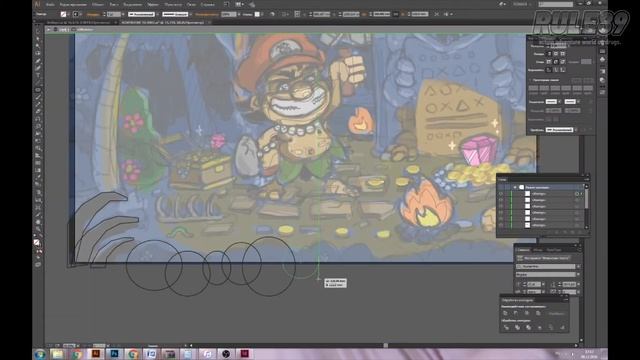Open leading dropdown in Character panel
The width and height of the screenshot is (640, 360).
(578, 284)
